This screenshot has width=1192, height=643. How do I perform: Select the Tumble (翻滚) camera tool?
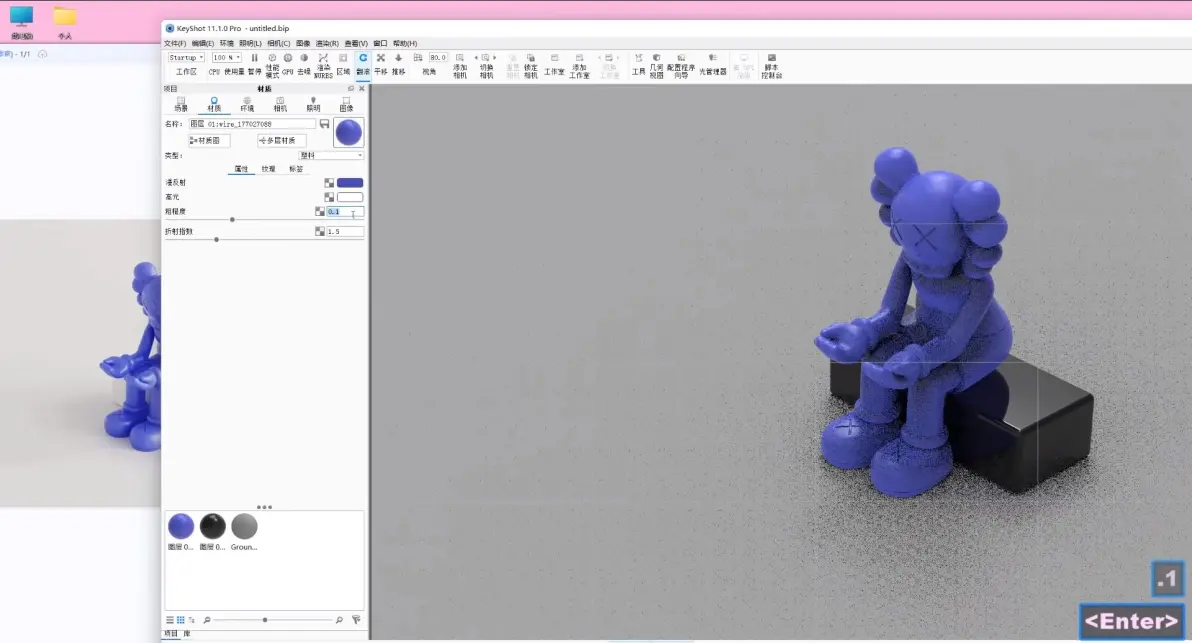[363, 65]
